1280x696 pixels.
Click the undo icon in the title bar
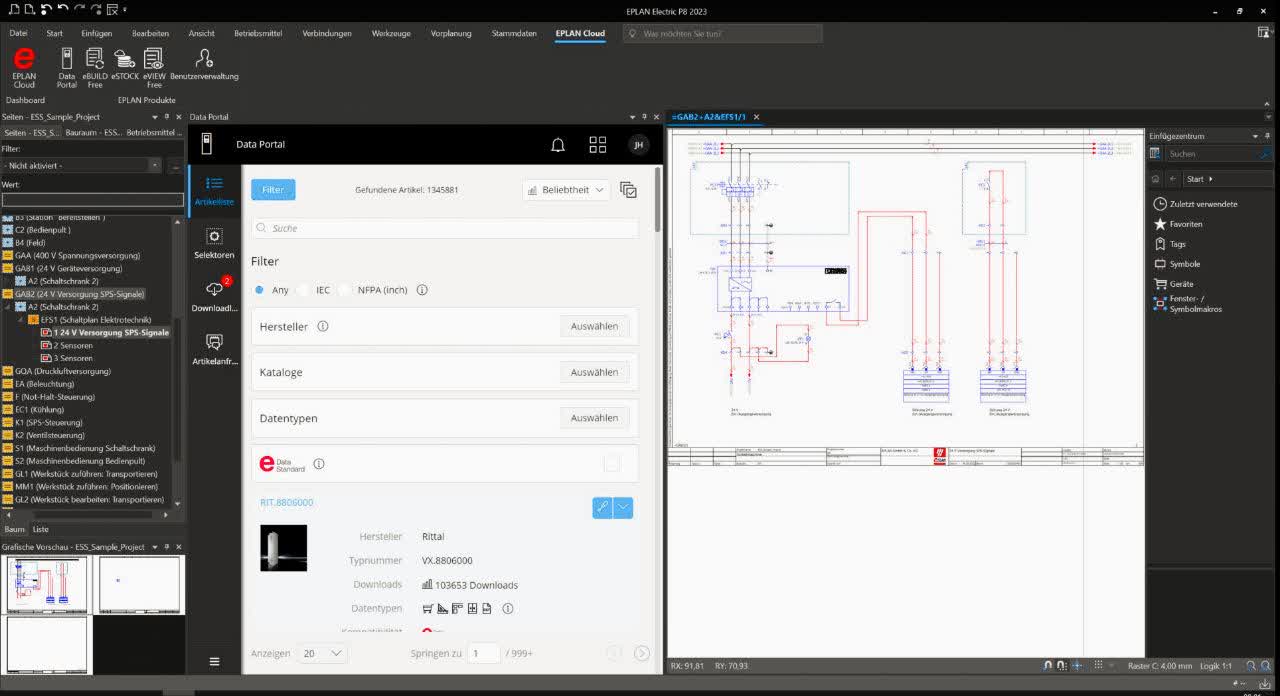[63, 10]
